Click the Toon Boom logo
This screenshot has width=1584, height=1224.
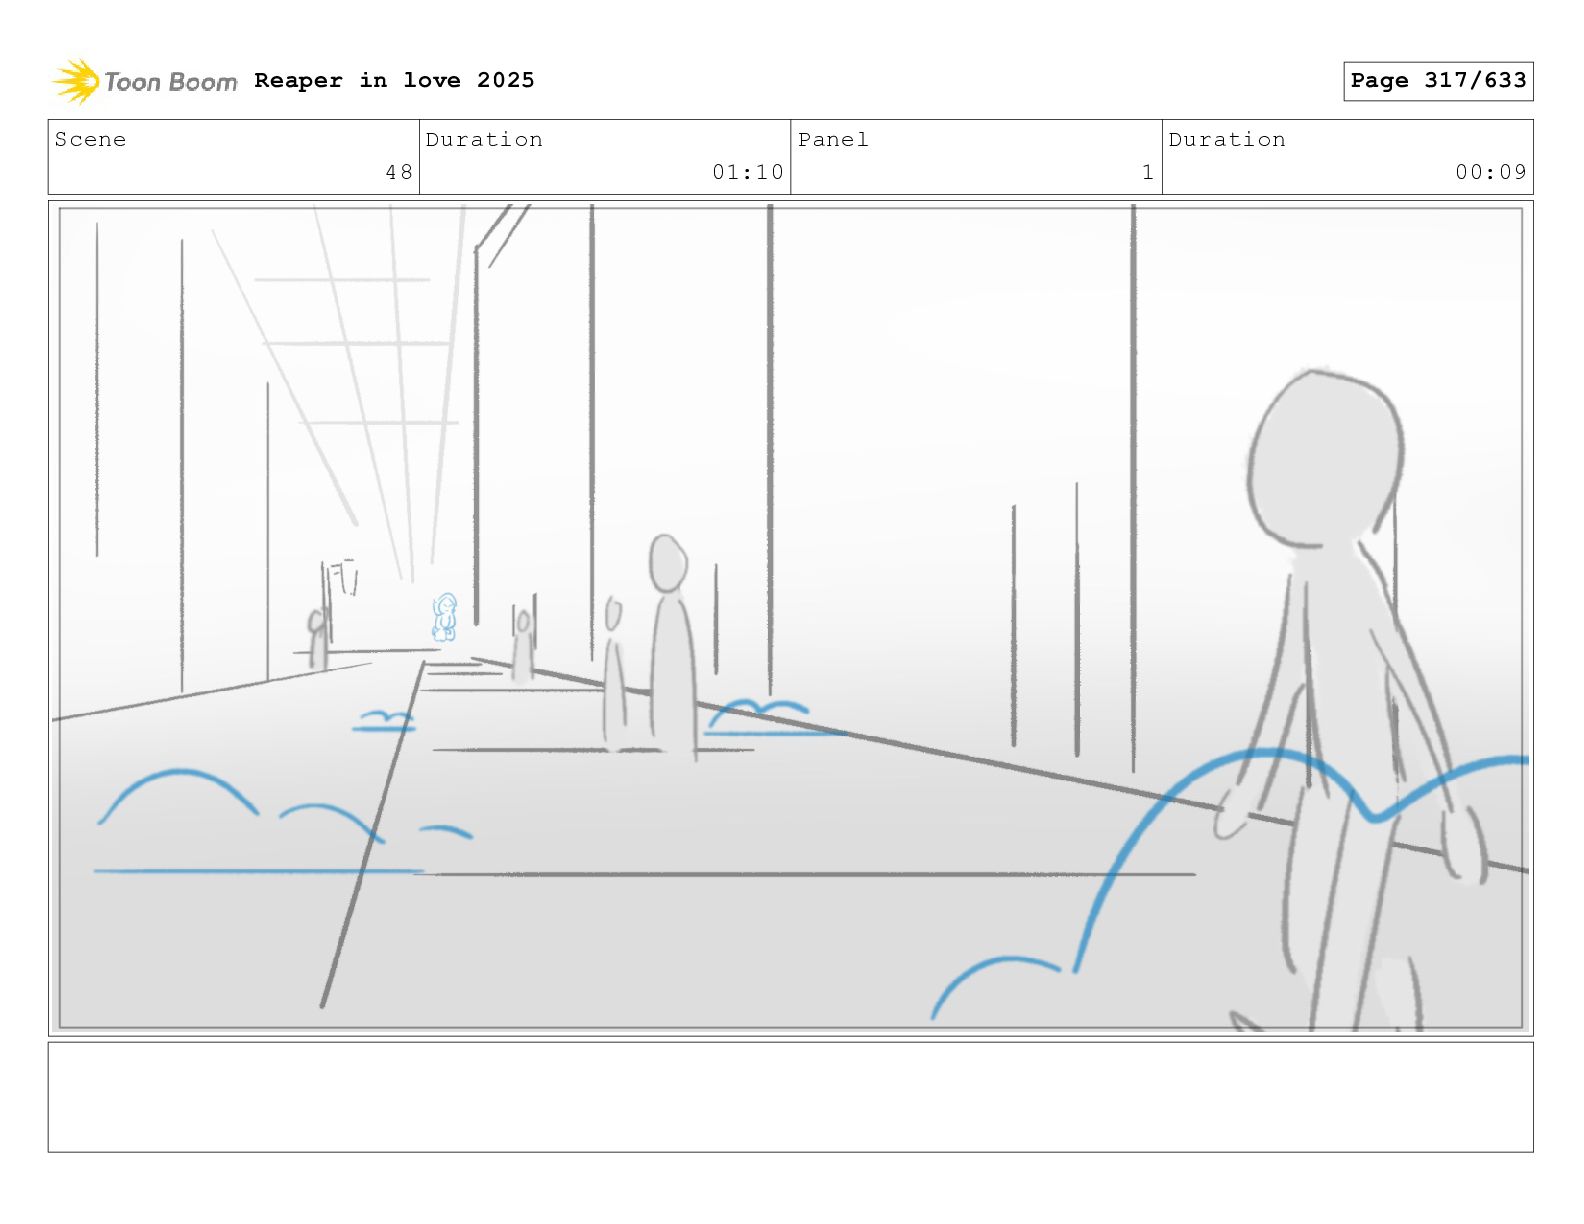(x=145, y=81)
